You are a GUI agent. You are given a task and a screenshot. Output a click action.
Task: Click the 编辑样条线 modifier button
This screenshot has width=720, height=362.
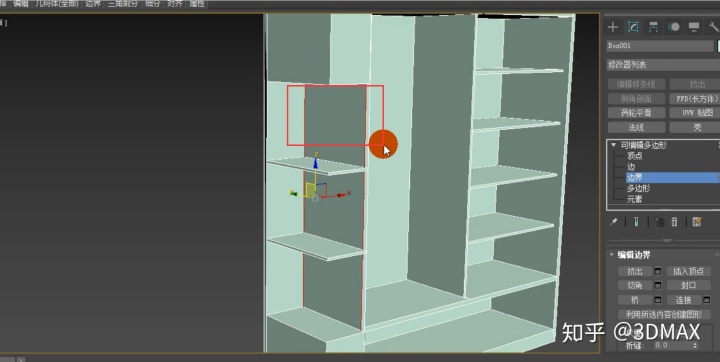pyautogui.click(x=636, y=85)
